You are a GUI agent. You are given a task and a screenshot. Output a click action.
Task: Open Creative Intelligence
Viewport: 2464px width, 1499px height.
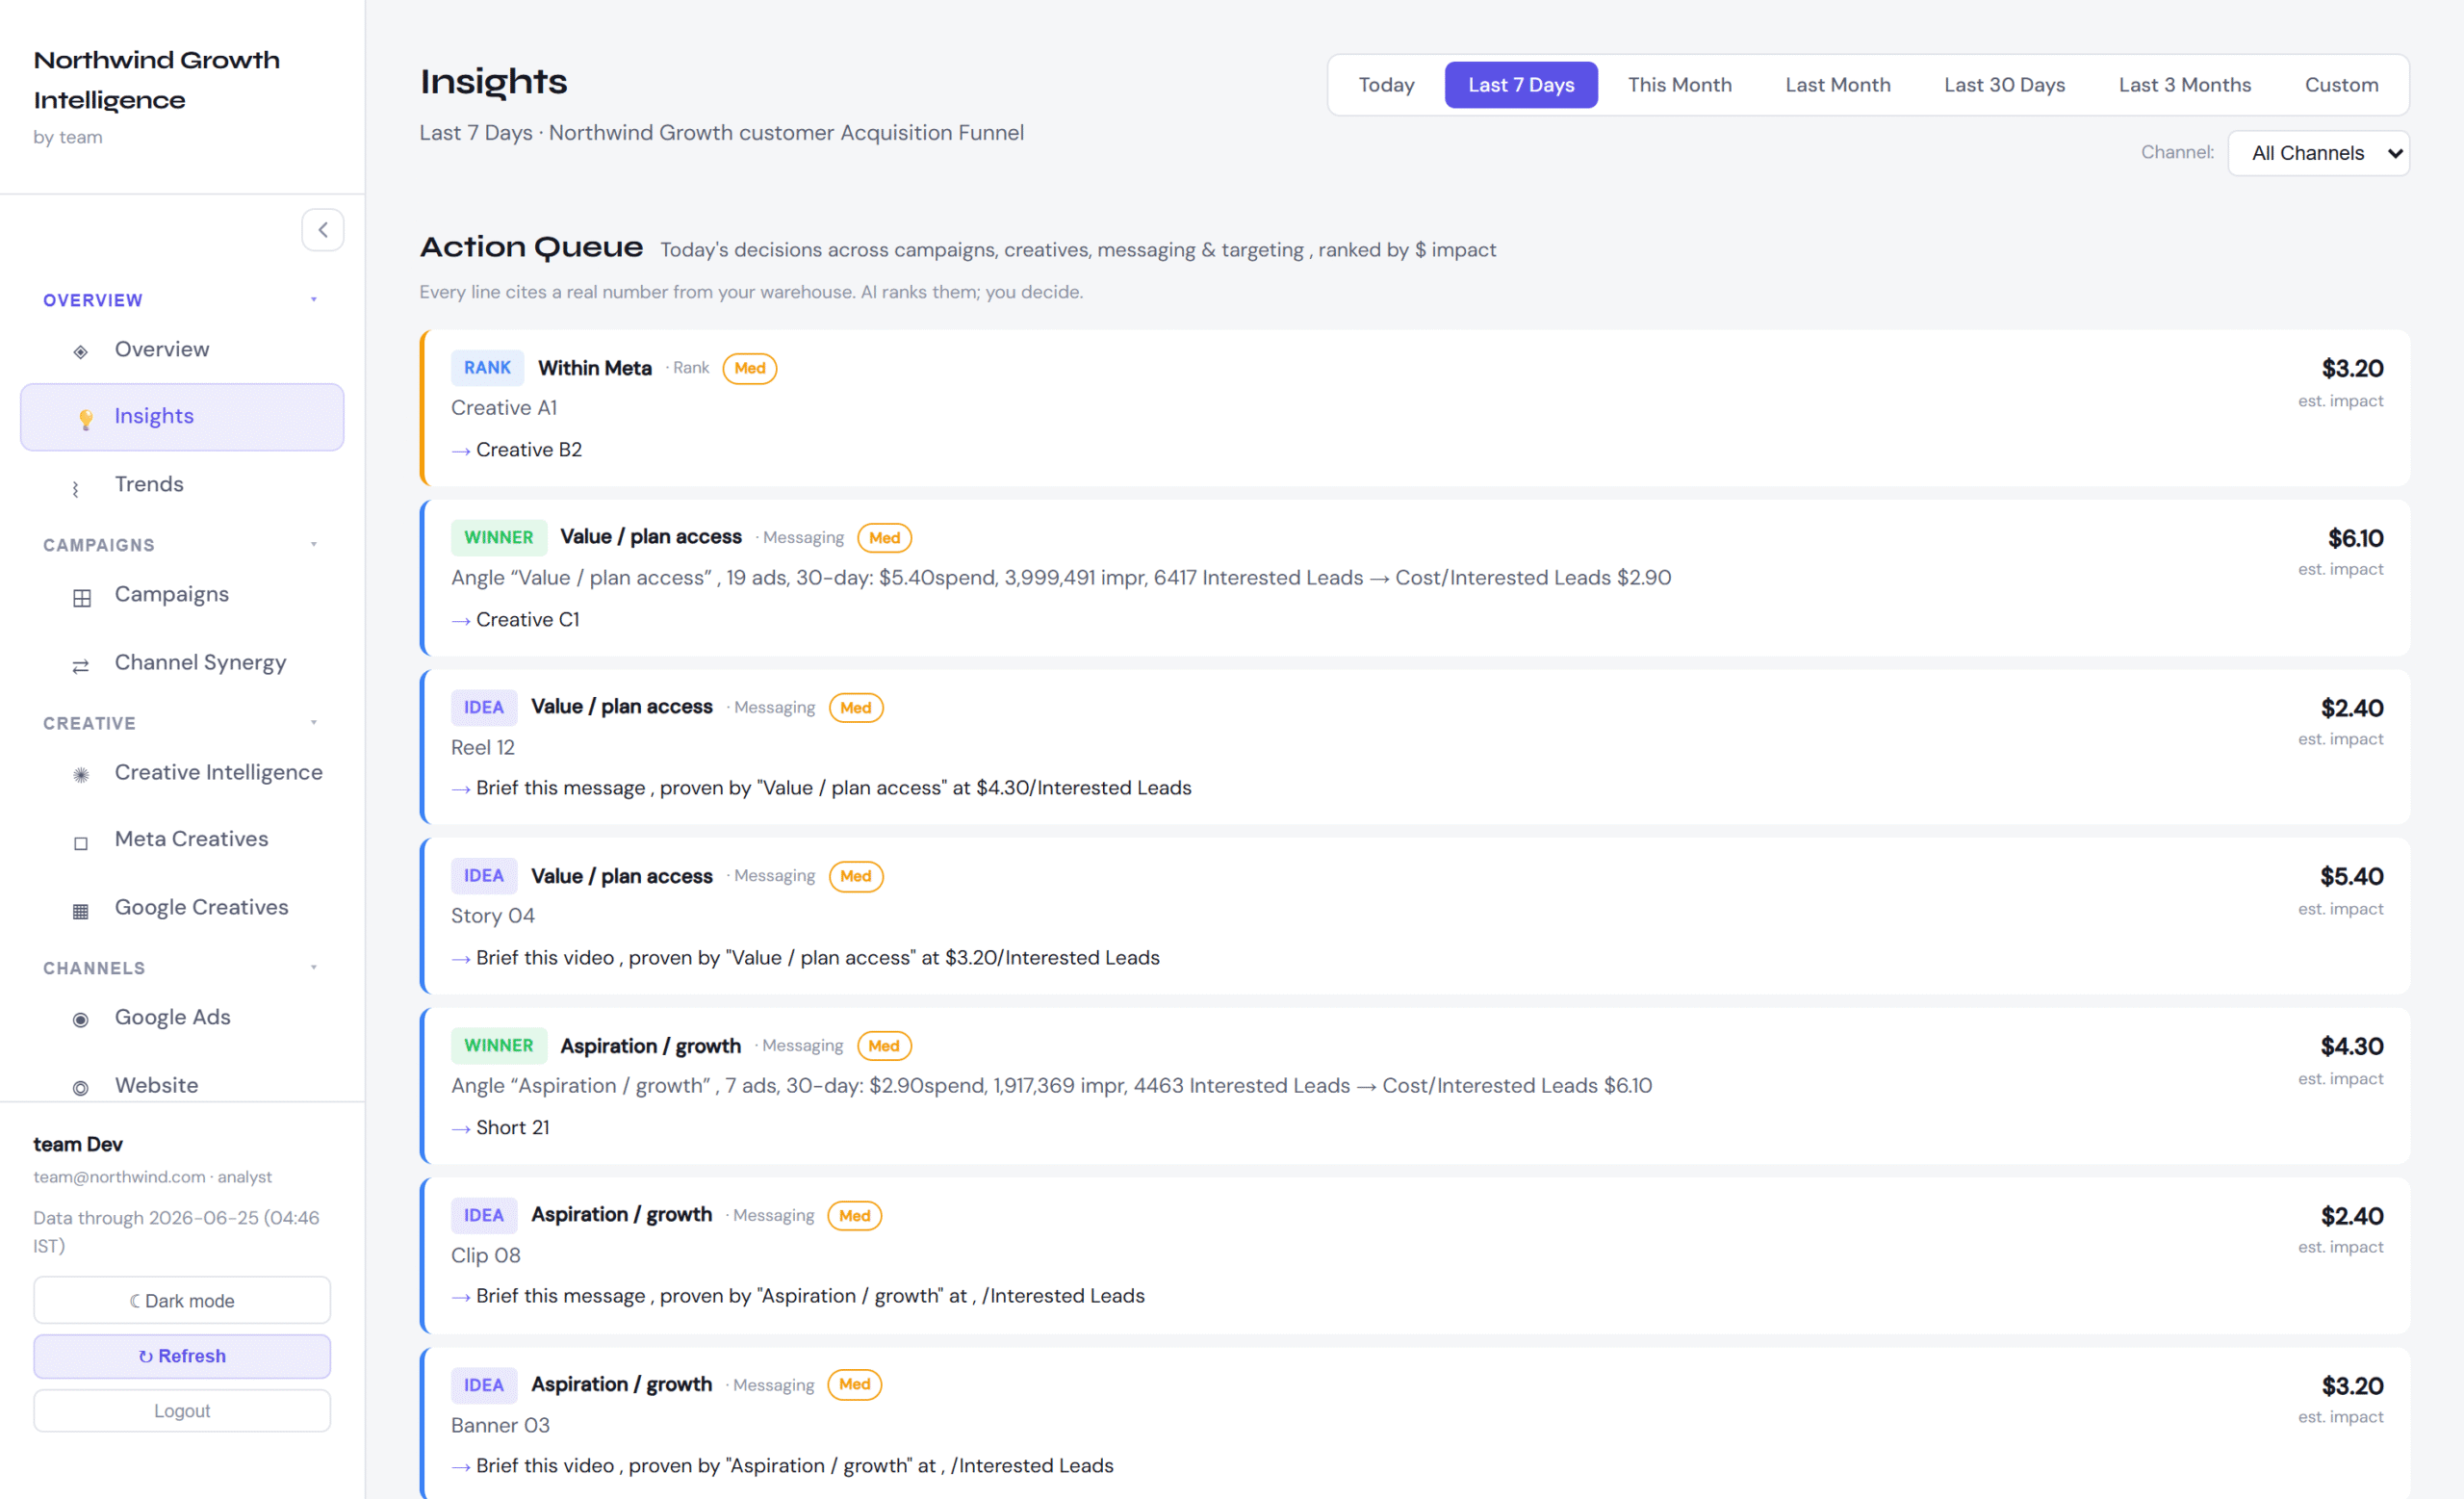[182, 772]
